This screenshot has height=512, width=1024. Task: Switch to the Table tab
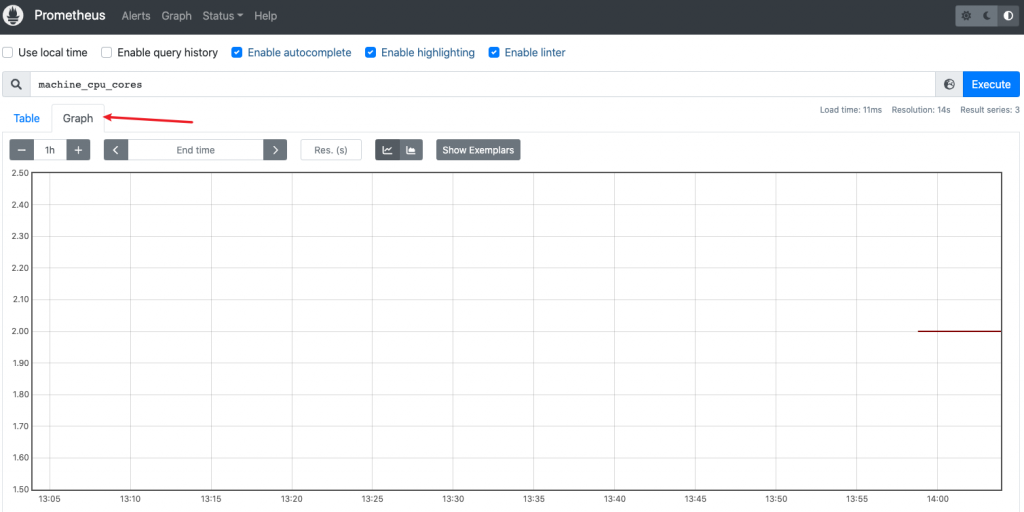tap(27, 118)
